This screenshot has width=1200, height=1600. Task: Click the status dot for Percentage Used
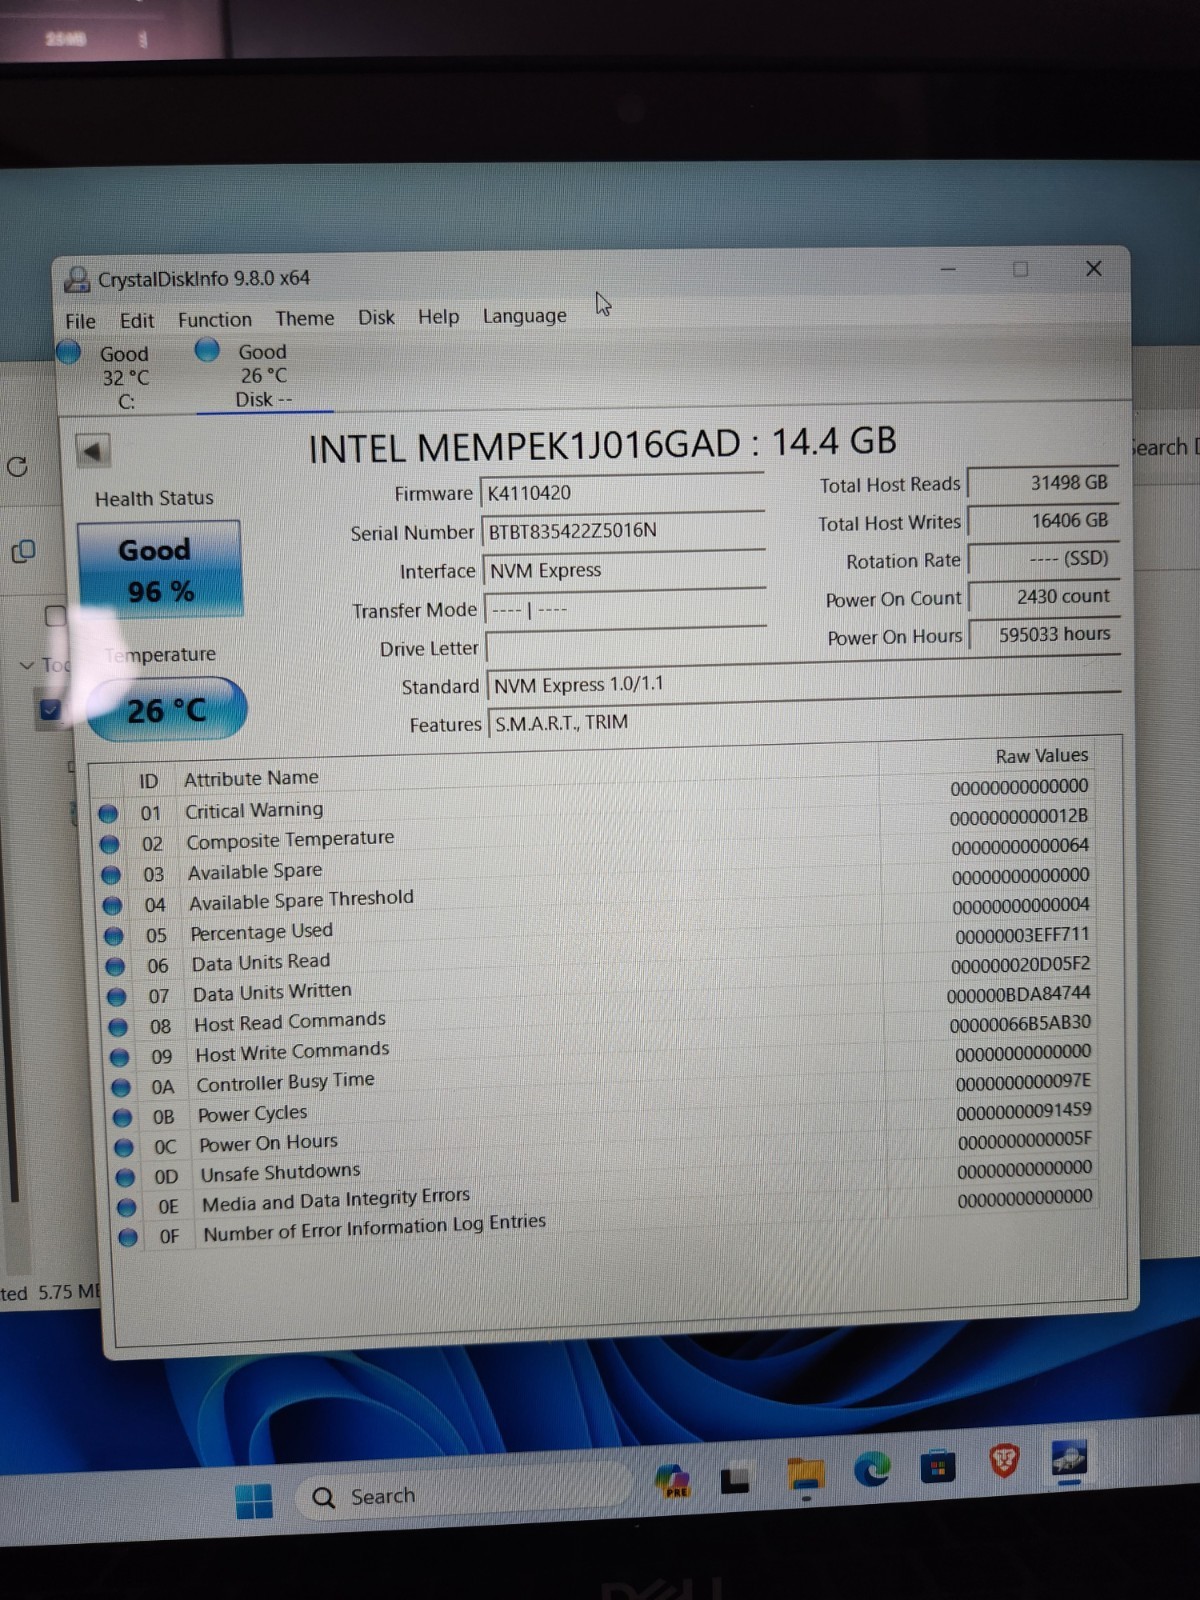pos(114,936)
